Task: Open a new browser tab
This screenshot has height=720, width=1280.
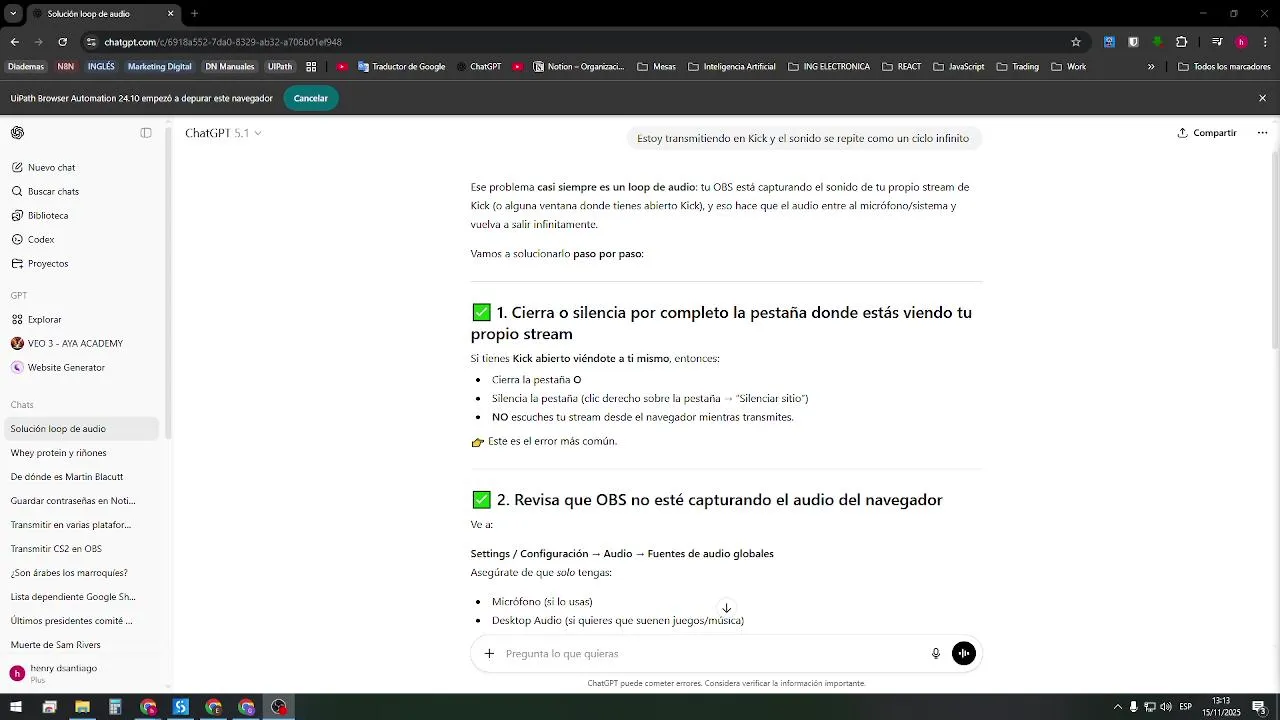Action: [x=194, y=14]
